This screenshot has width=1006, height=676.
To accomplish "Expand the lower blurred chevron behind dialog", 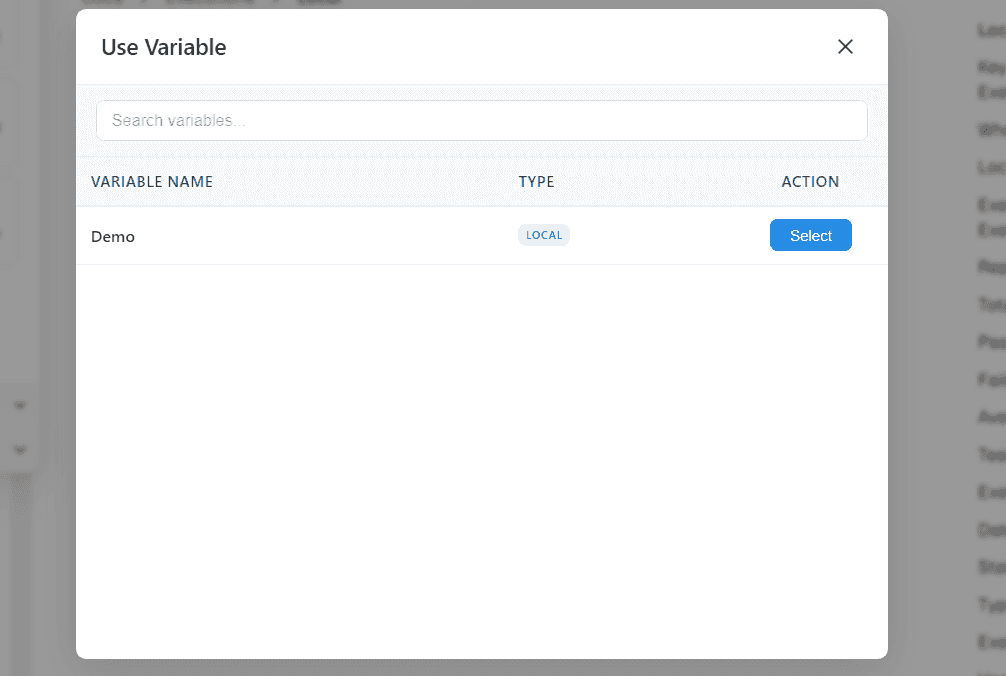I will 19,450.
